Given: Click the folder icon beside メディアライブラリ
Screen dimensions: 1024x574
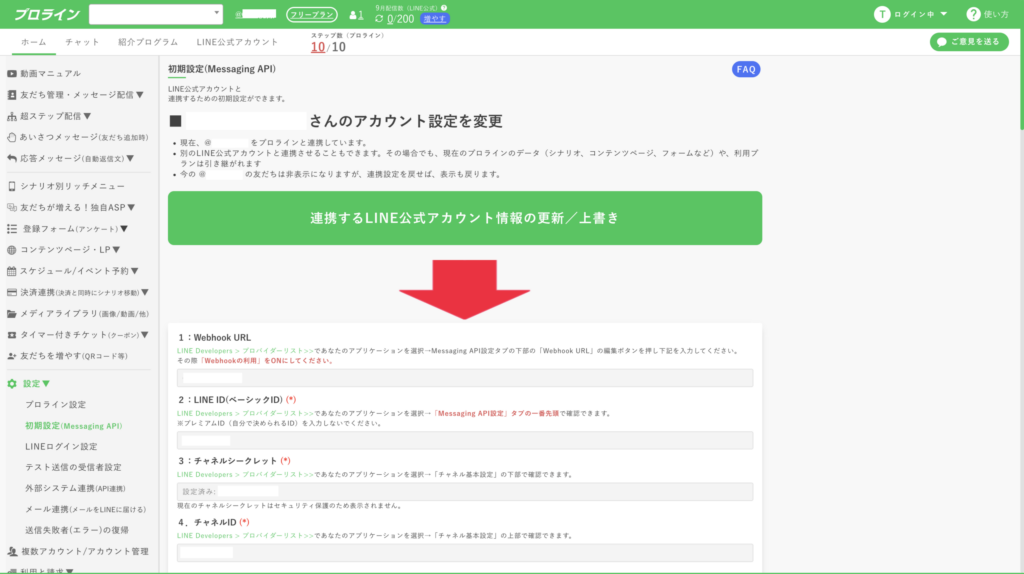Looking at the screenshot, I should tap(12, 313).
